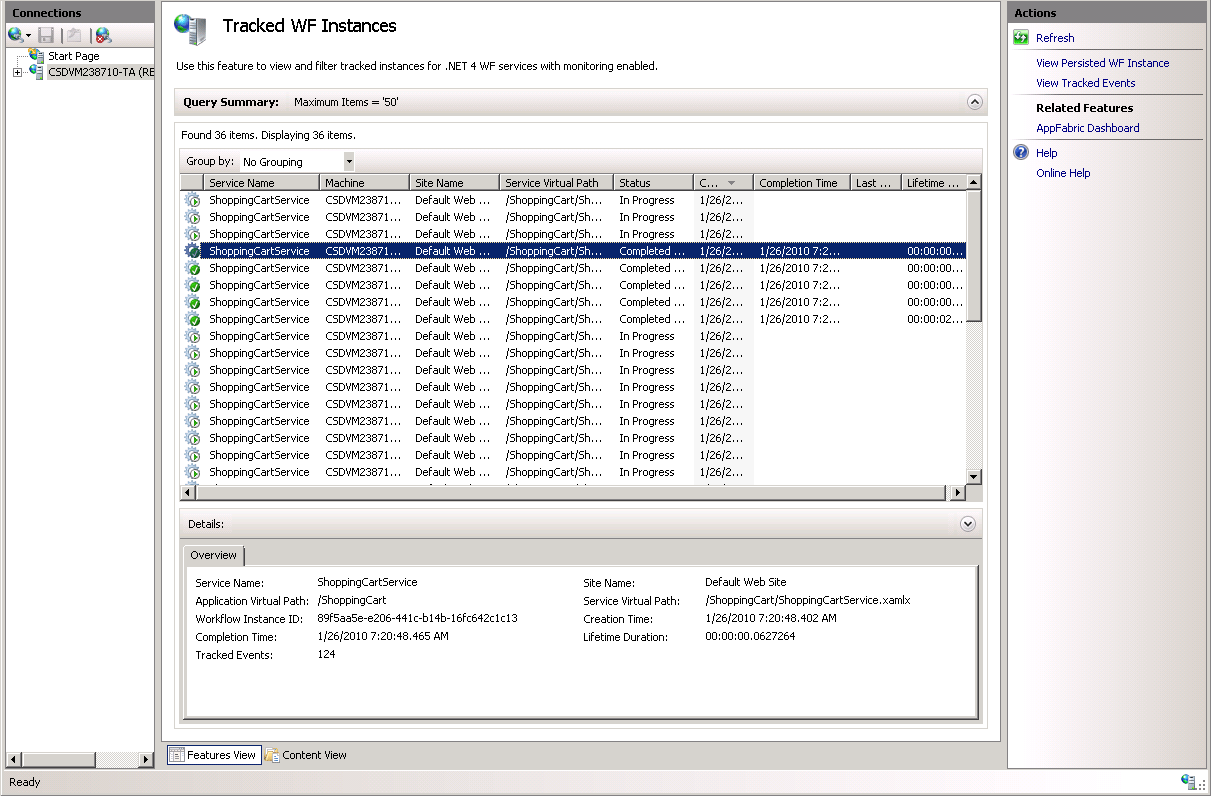Click the status bar network connection icon
Image resolution: width=1211 pixels, height=796 pixels.
click(x=1189, y=781)
